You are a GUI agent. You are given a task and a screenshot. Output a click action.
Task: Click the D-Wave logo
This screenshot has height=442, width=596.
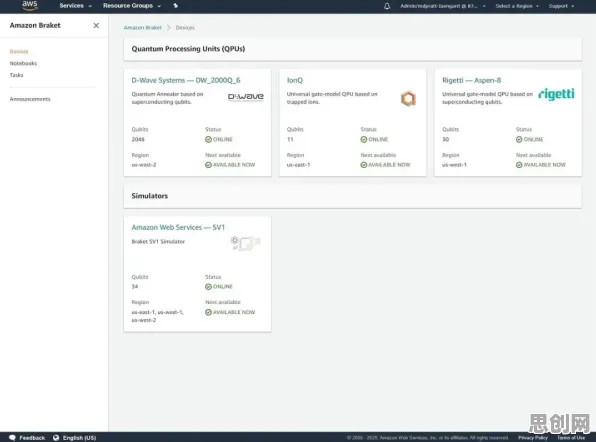[246, 97]
